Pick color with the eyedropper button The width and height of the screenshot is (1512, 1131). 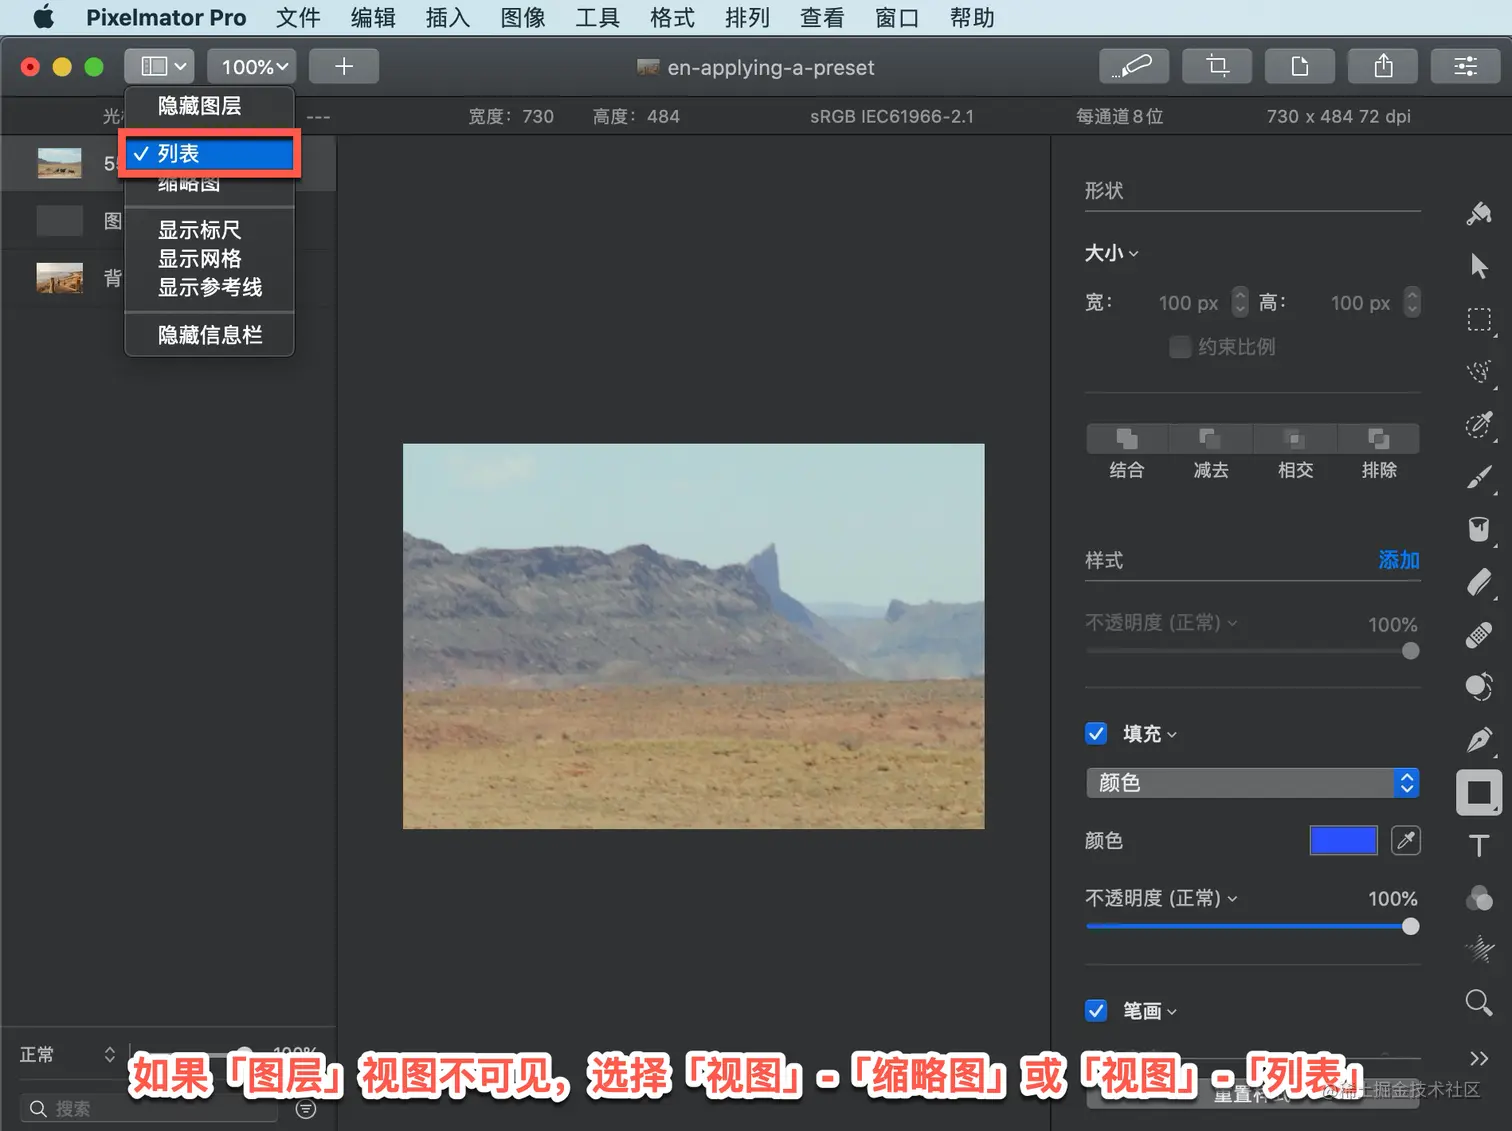[x=1406, y=840]
